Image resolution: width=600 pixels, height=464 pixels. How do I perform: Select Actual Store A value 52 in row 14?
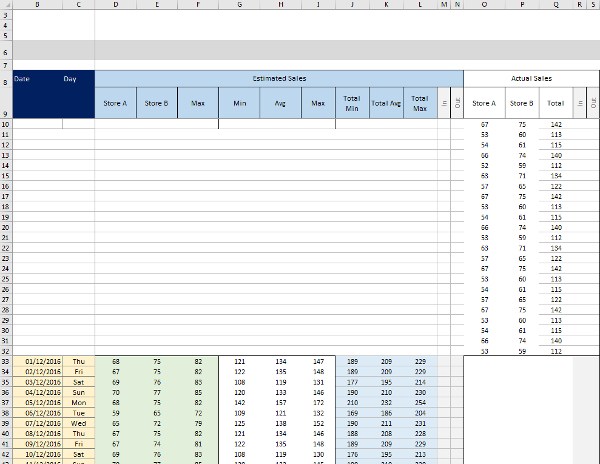484,166
